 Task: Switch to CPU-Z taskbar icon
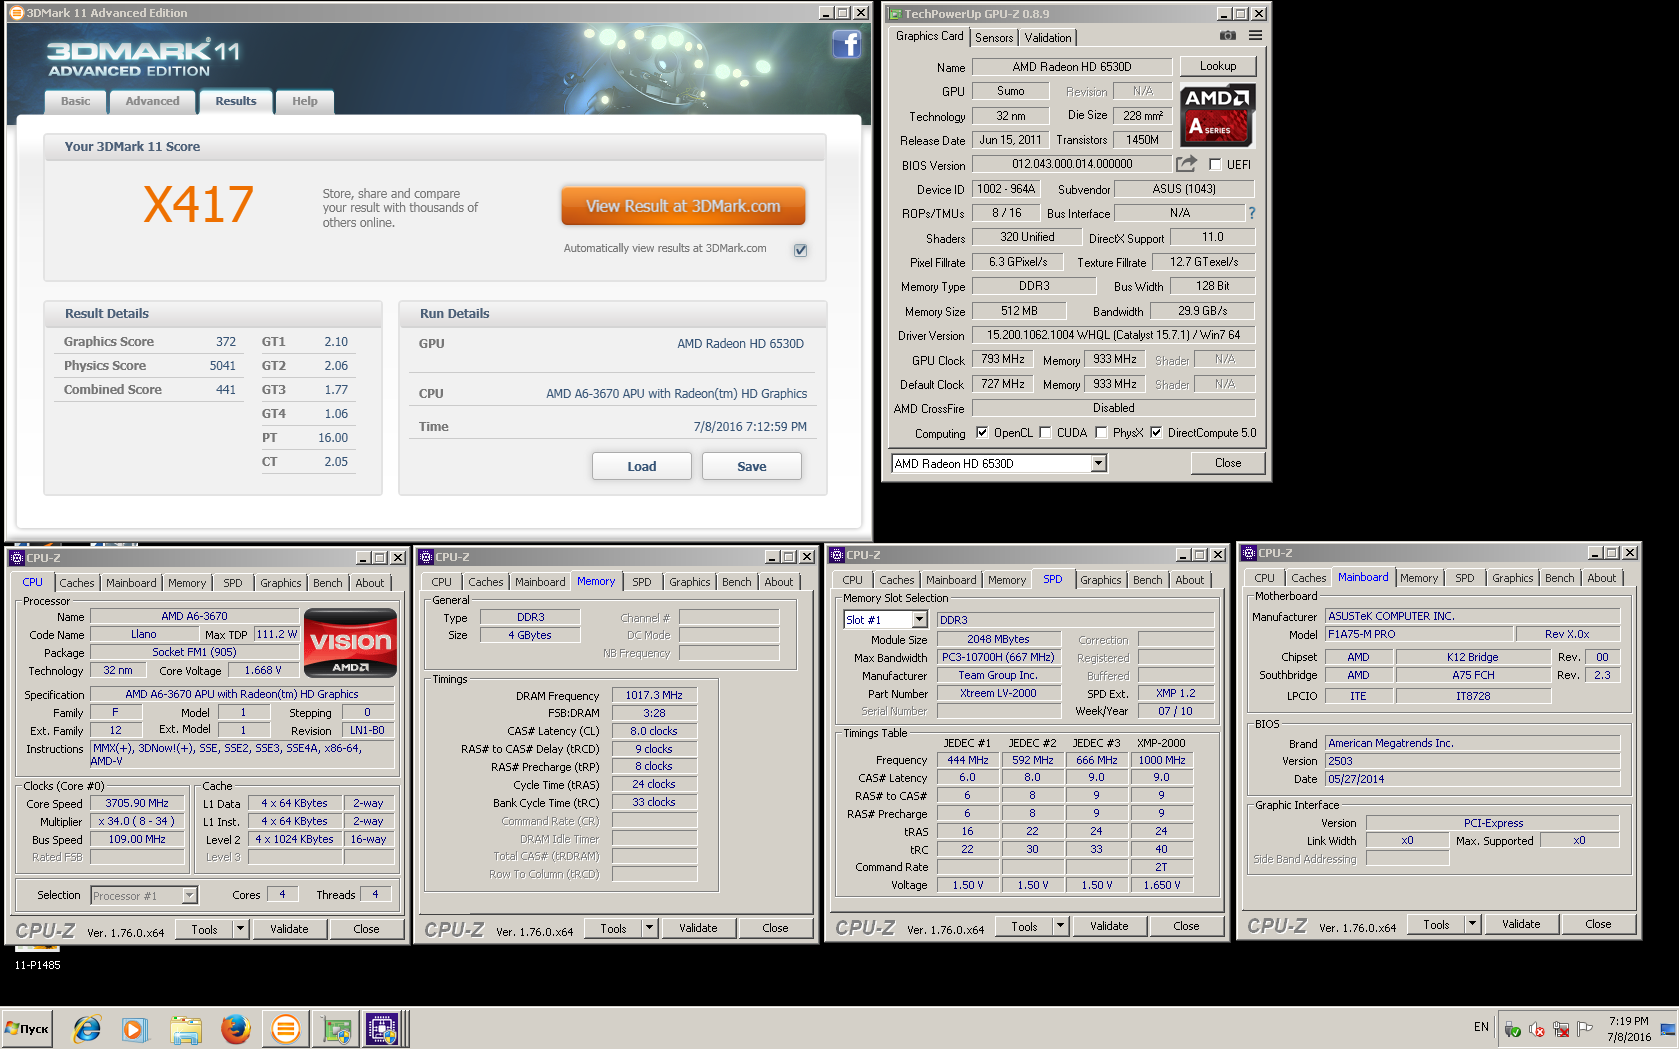(x=382, y=1028)
